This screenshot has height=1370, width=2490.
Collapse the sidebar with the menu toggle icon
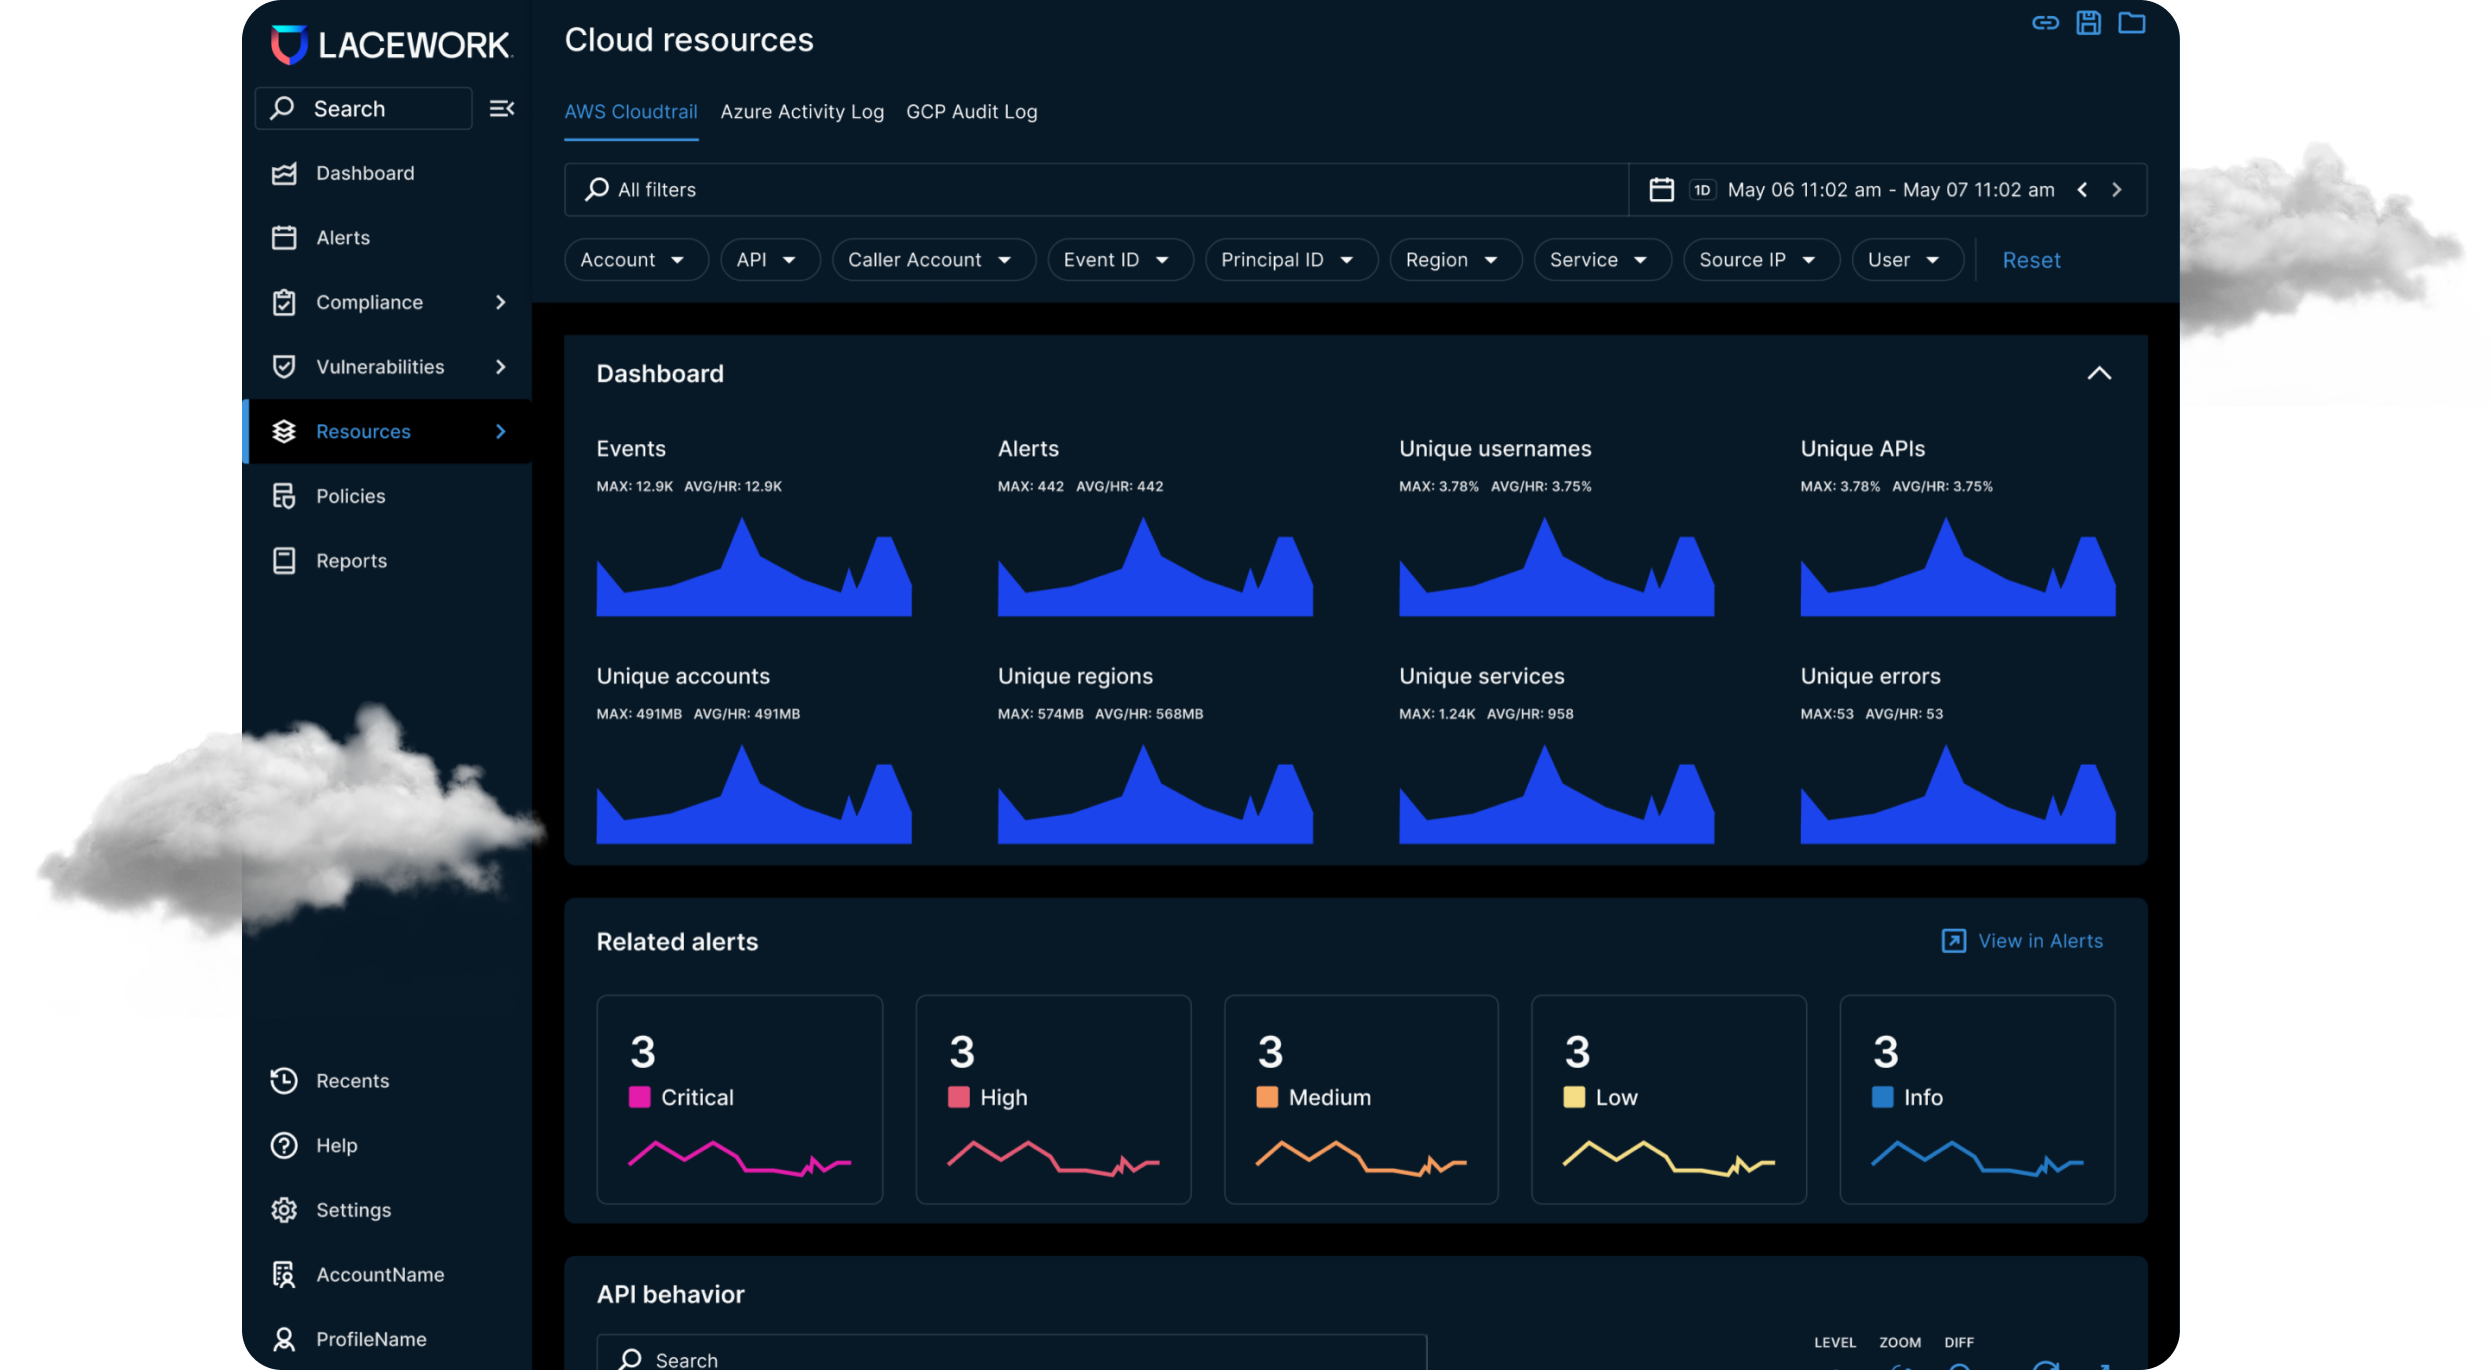click(501, 108)
